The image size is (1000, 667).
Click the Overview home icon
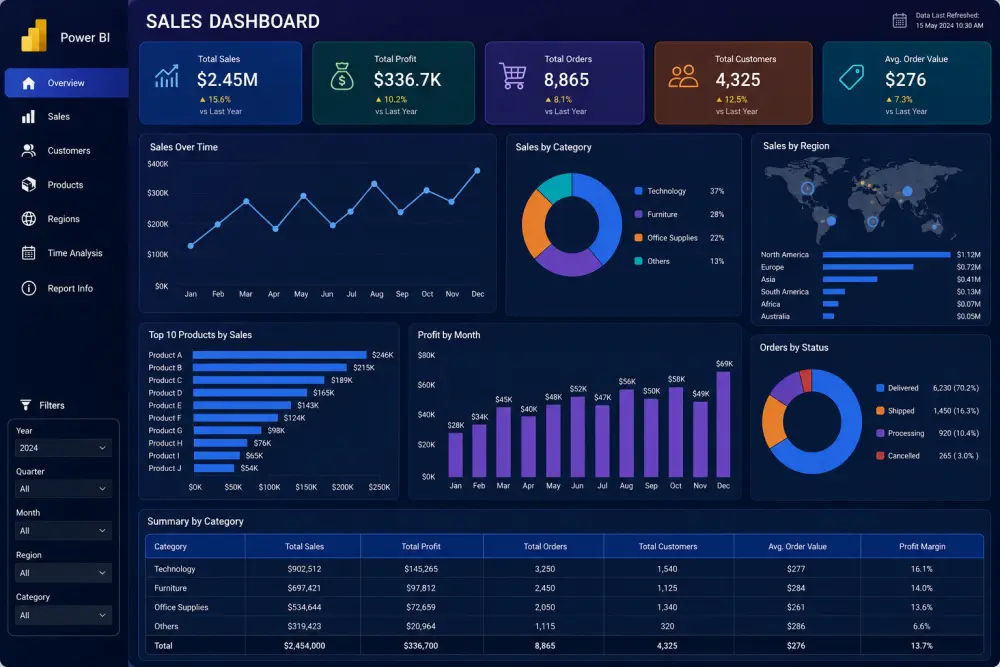click(28, 83)
